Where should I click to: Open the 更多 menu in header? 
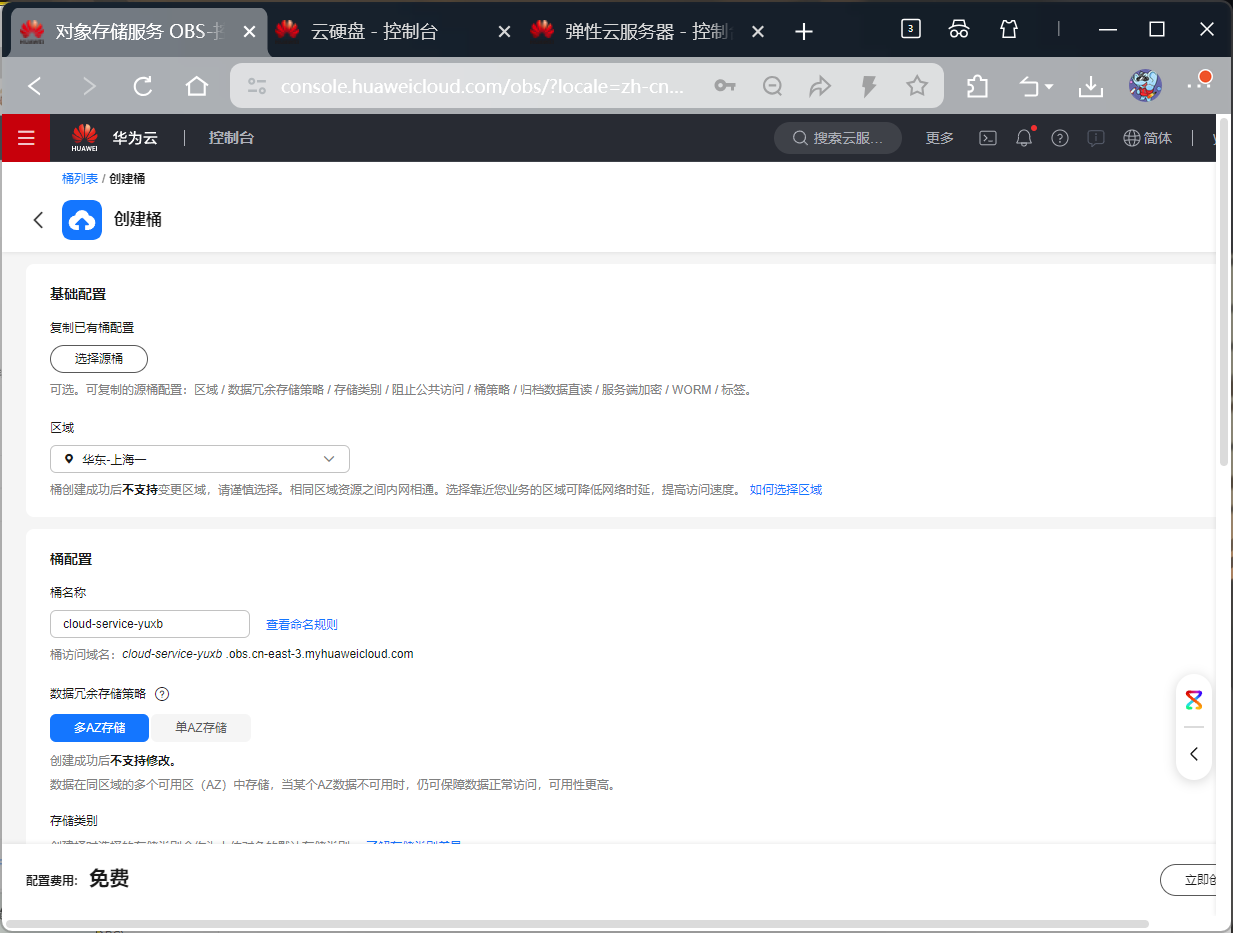point(940,138)
